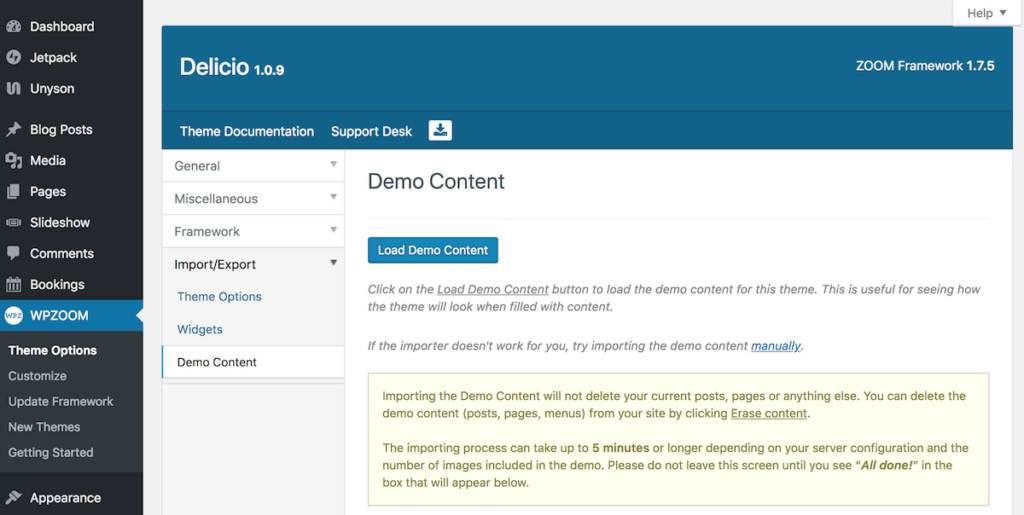Click the underlined Load Demo Content text
This screenshot has width=1024, height=515.
pyautogui.click(x=493, y=289)
